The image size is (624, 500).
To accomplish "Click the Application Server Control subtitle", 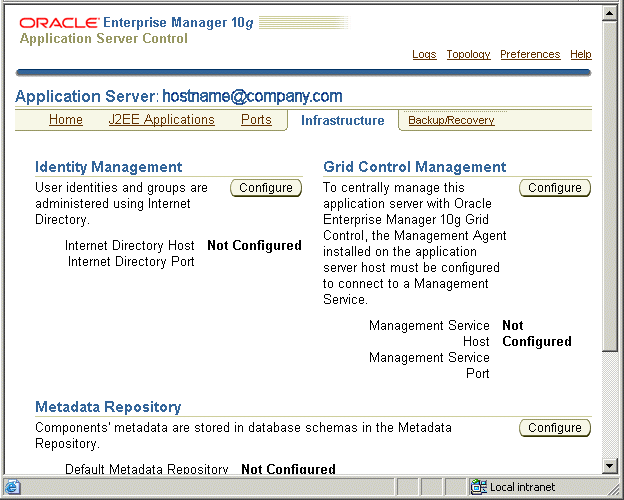I will click(103, 39).
